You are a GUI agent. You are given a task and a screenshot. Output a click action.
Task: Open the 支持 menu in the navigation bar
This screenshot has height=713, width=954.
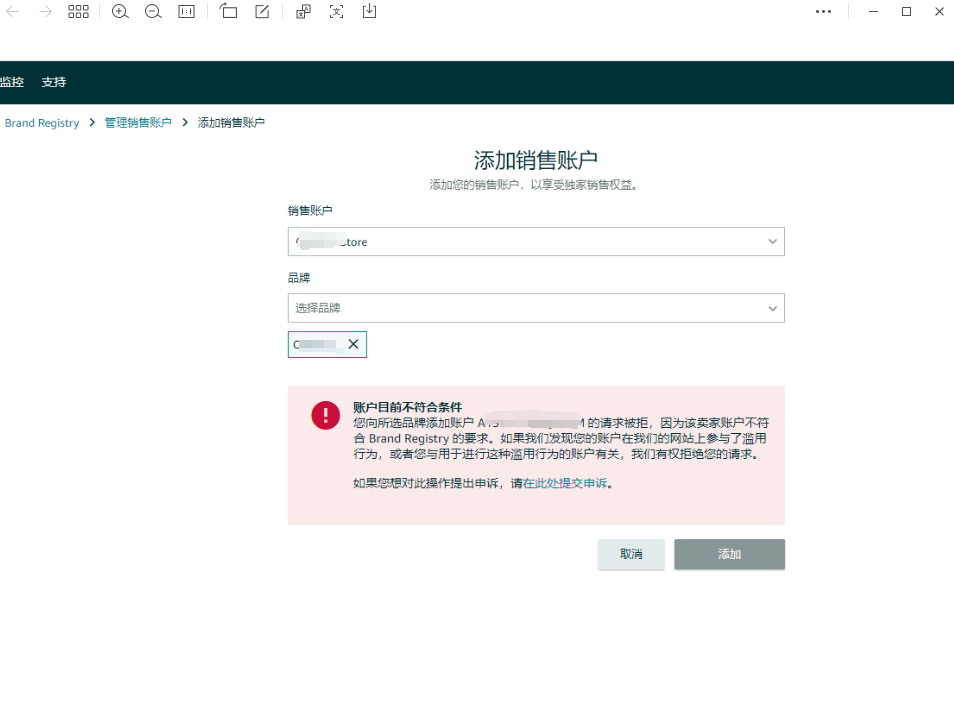tap(54, 82)
